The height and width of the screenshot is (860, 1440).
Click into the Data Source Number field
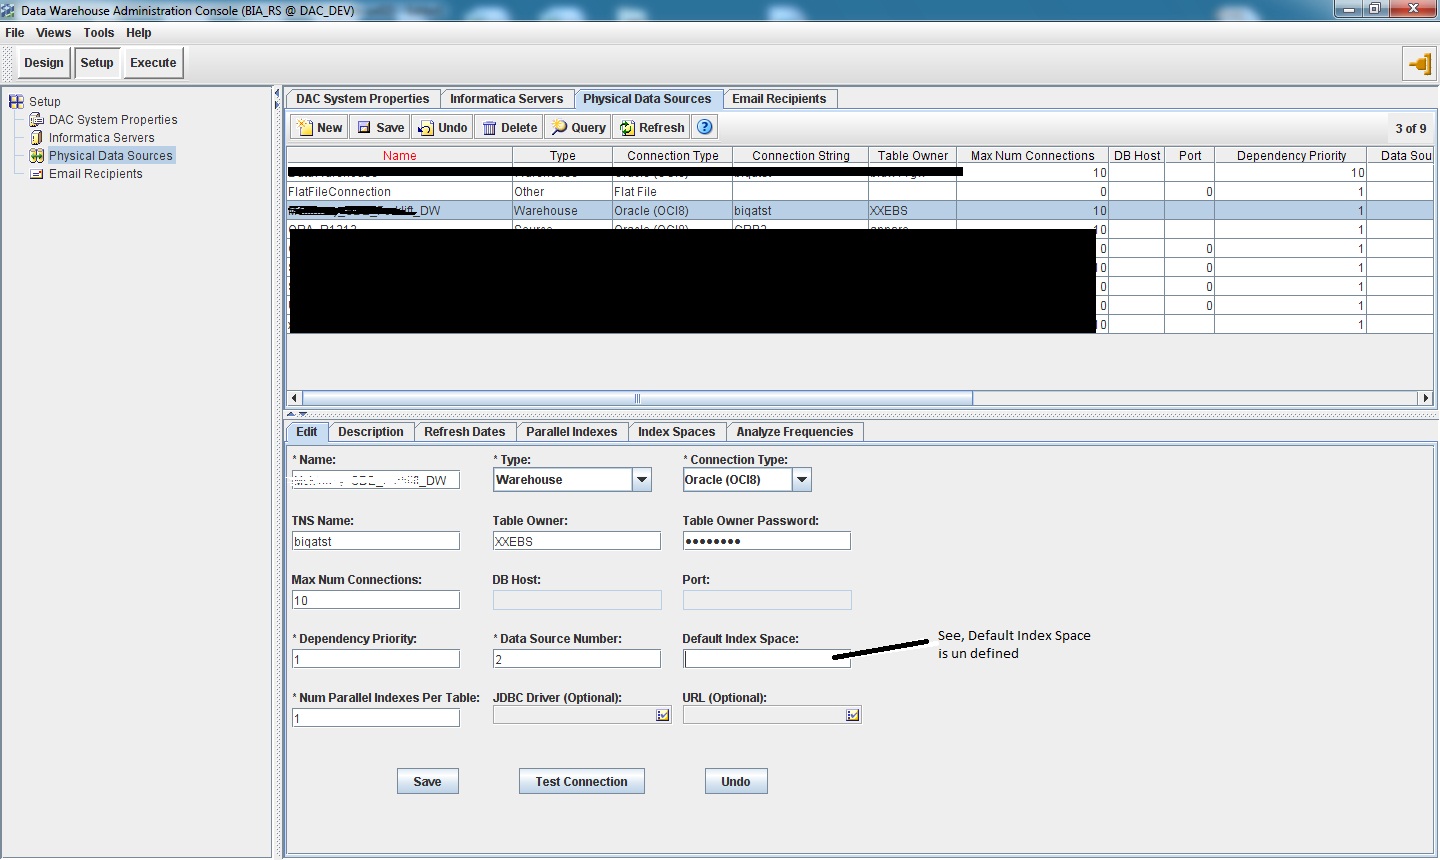point(577,659)
